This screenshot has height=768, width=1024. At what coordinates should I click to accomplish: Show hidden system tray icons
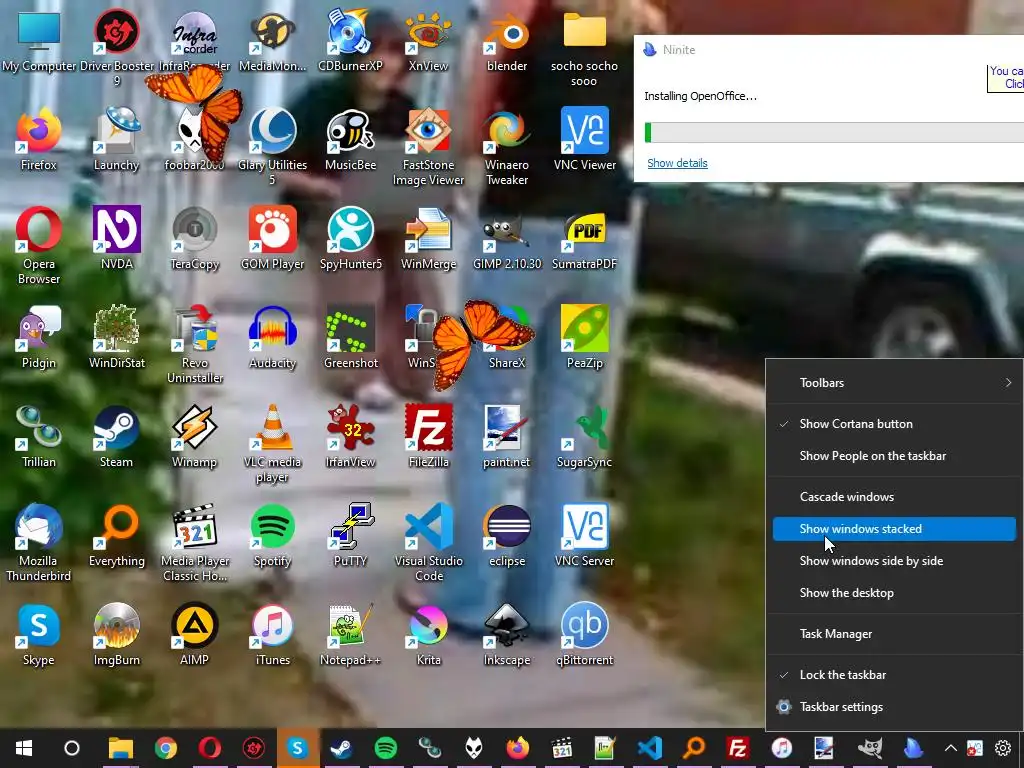pyautogui.click(x=951, y=748)
